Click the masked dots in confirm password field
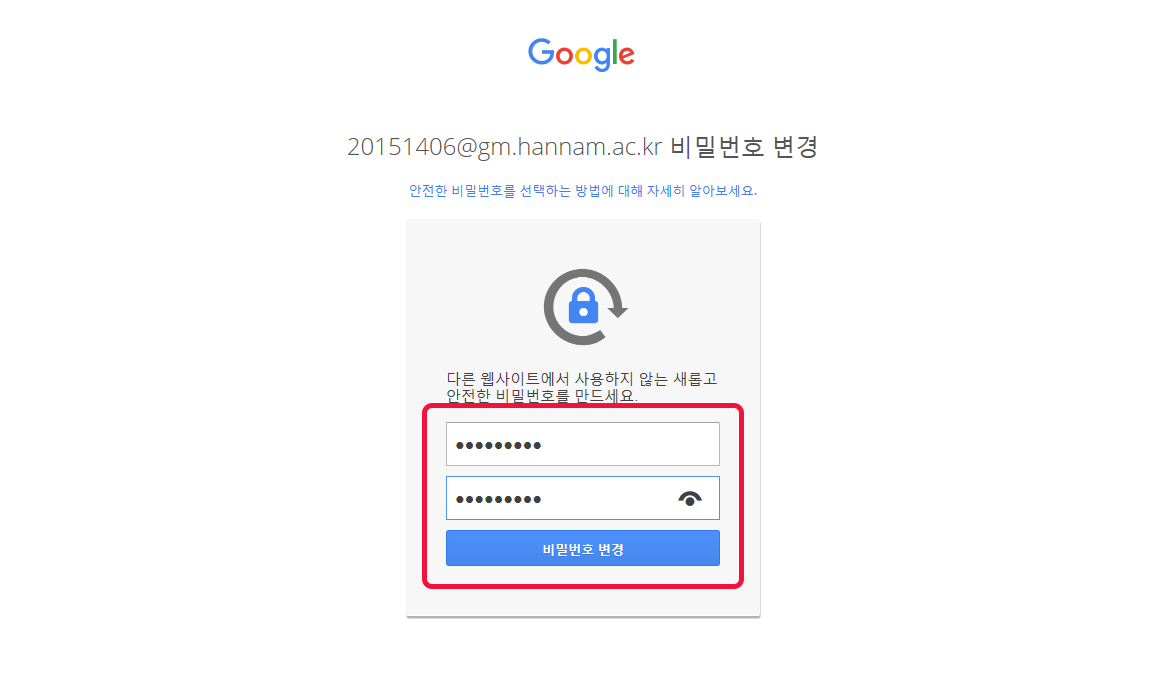 click(x=498, y=499)
